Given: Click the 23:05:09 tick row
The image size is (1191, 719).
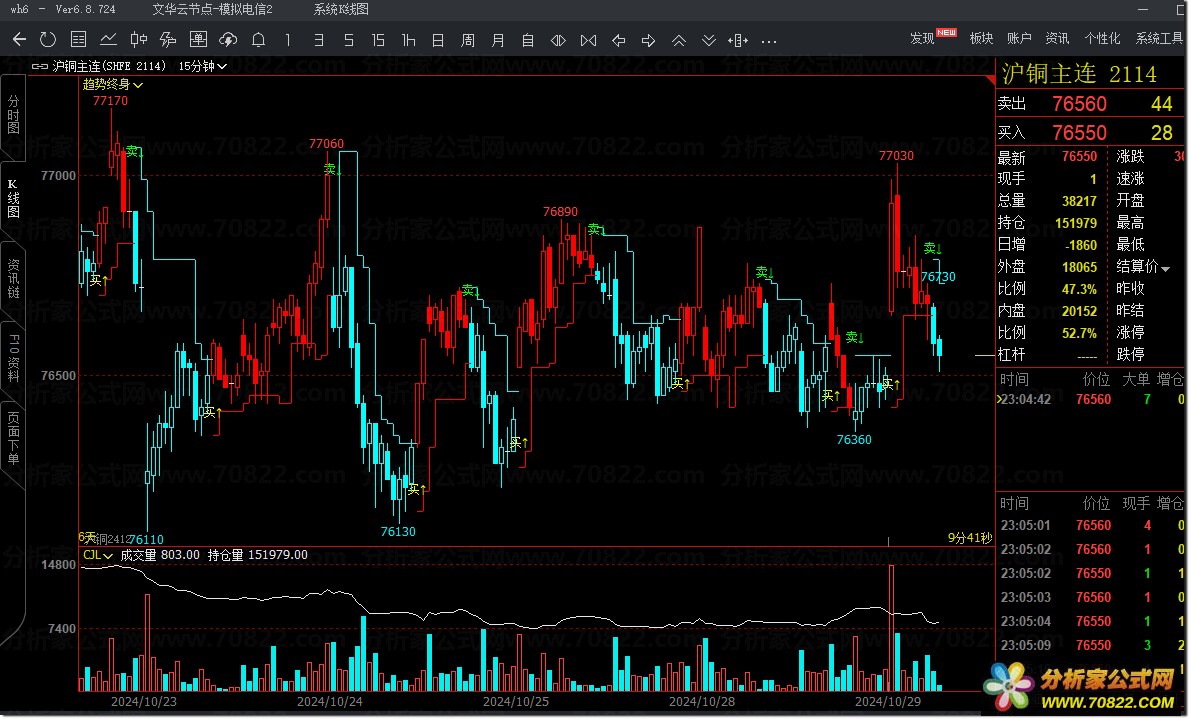Looking at the screenshot, I should point(1091,645).
